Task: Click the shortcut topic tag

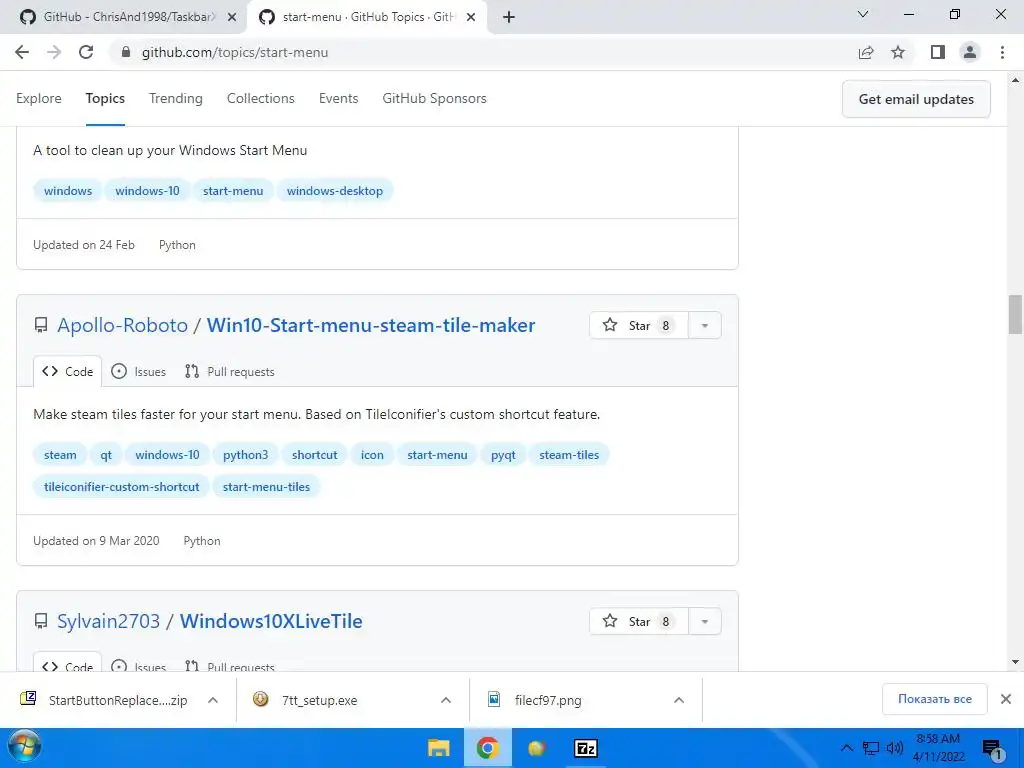Action: point(315,455)
